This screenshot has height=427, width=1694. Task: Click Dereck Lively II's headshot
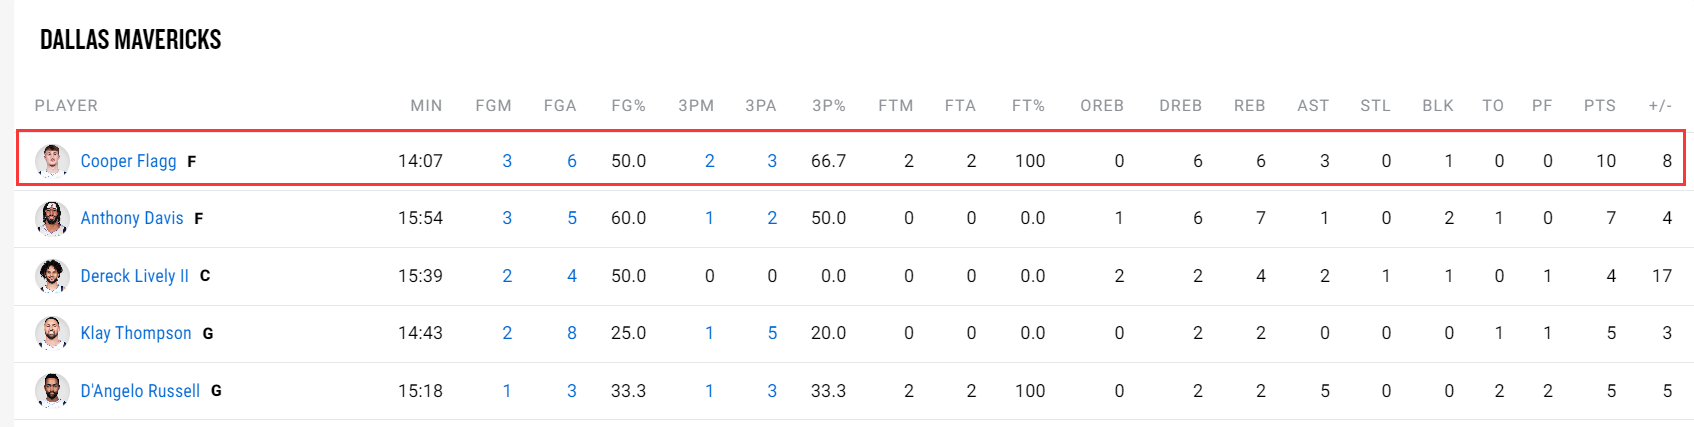52,276
